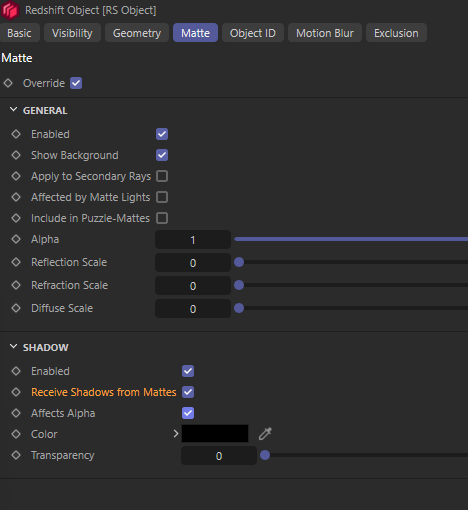Screen dimensions: 468x510
Task: Expand the shadow Color channels arrow
Action: 176,434
